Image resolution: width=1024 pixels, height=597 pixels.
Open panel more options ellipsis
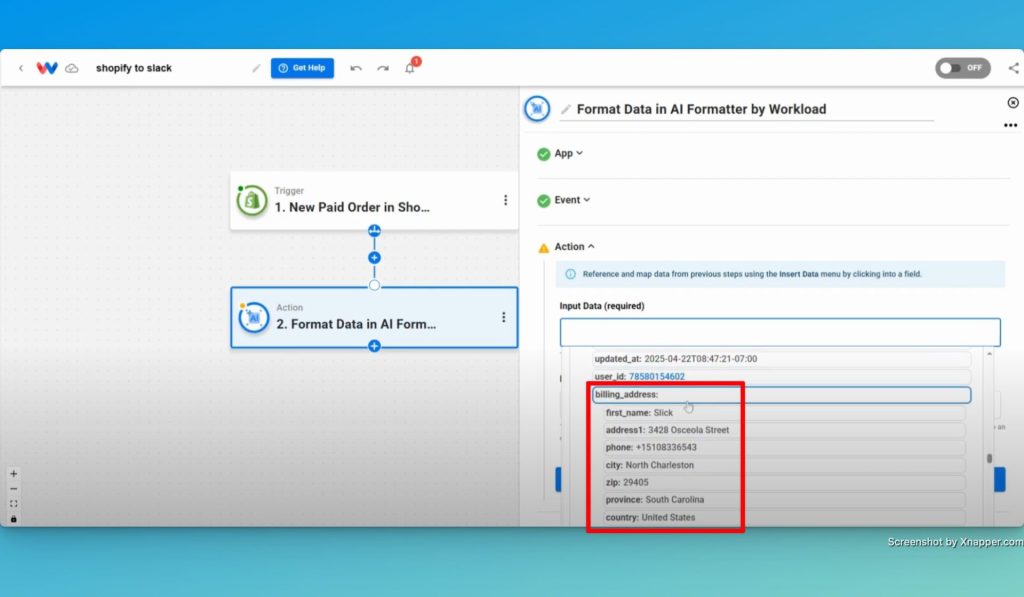tap(1010, 125)
